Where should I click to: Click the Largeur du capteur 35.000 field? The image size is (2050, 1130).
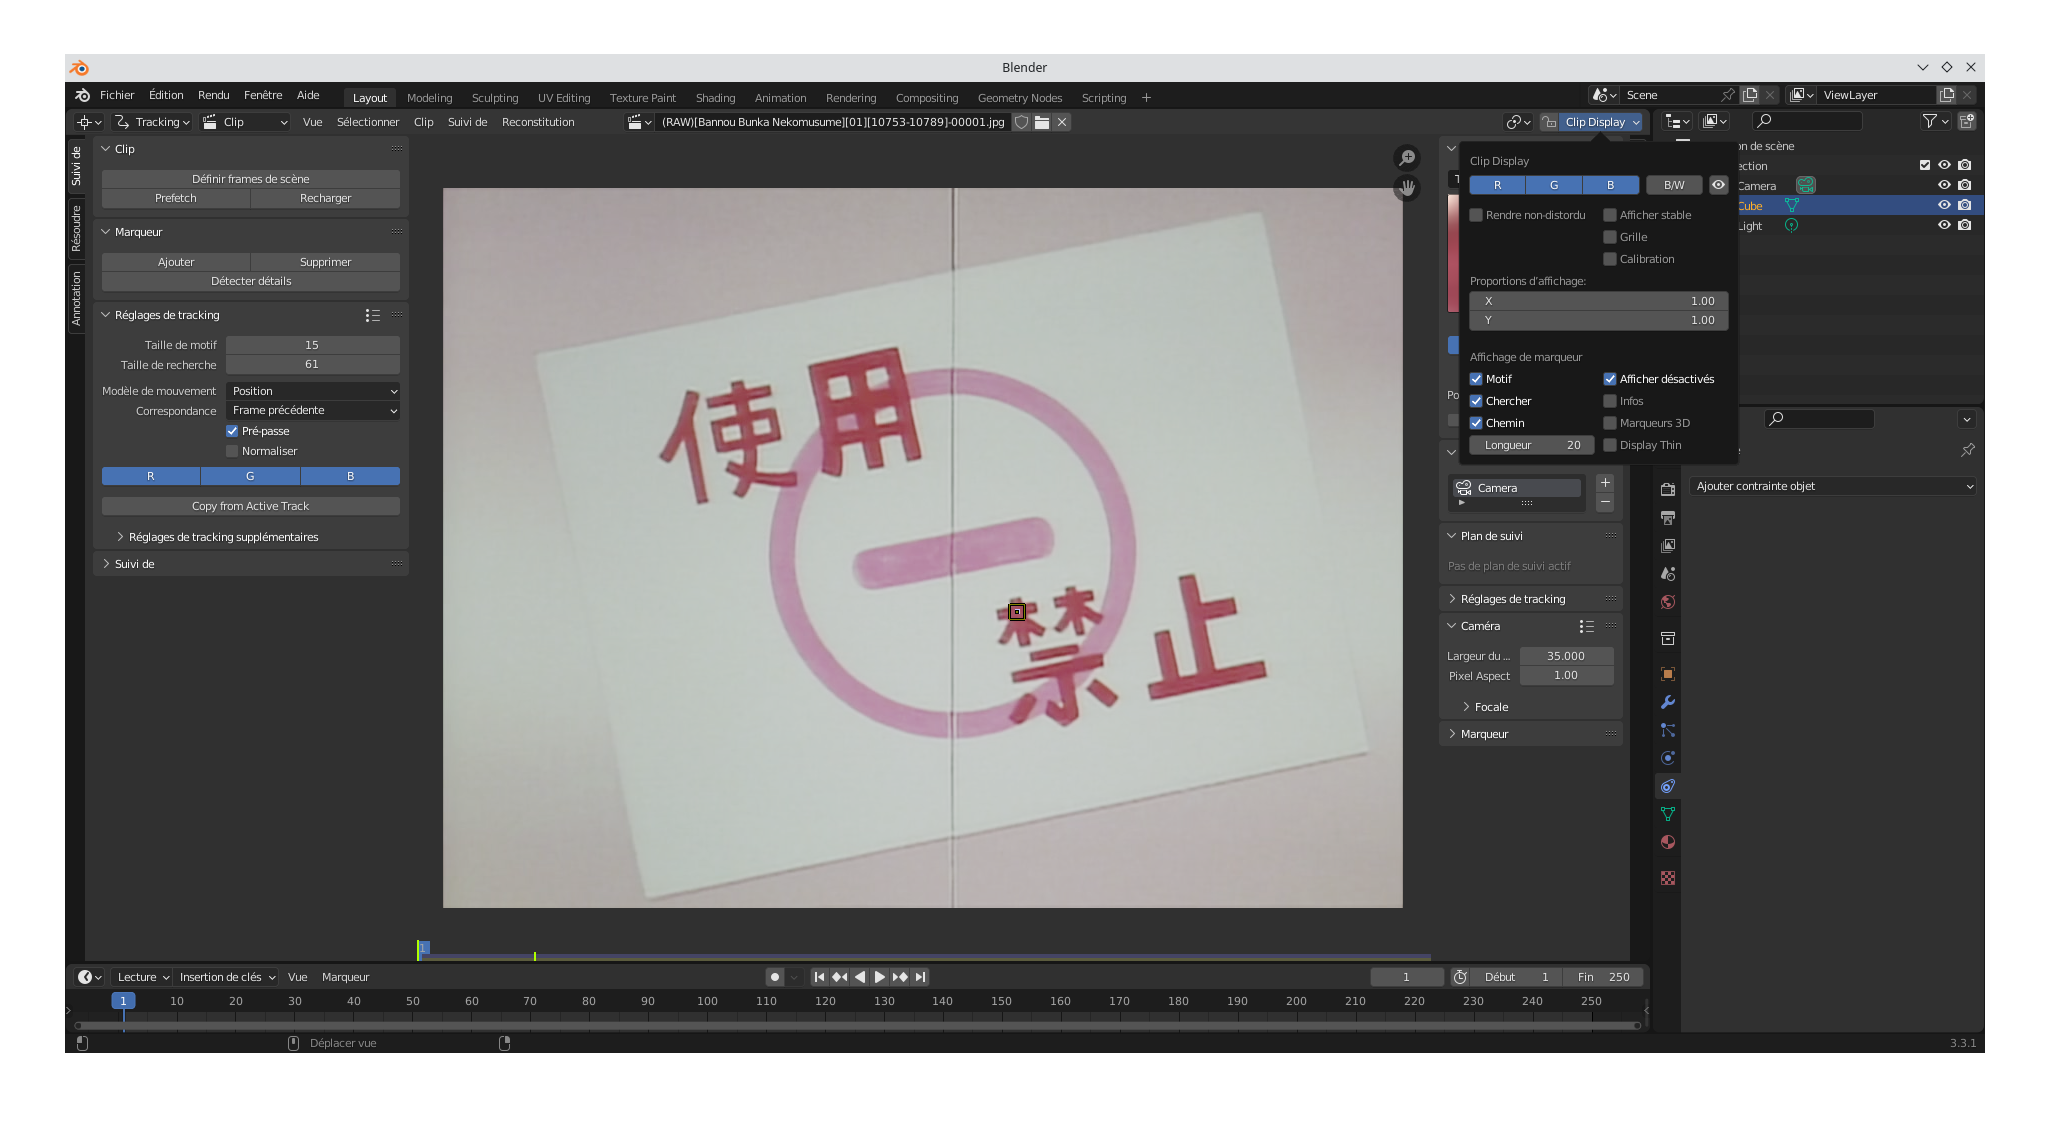[x=1566, y=656]
